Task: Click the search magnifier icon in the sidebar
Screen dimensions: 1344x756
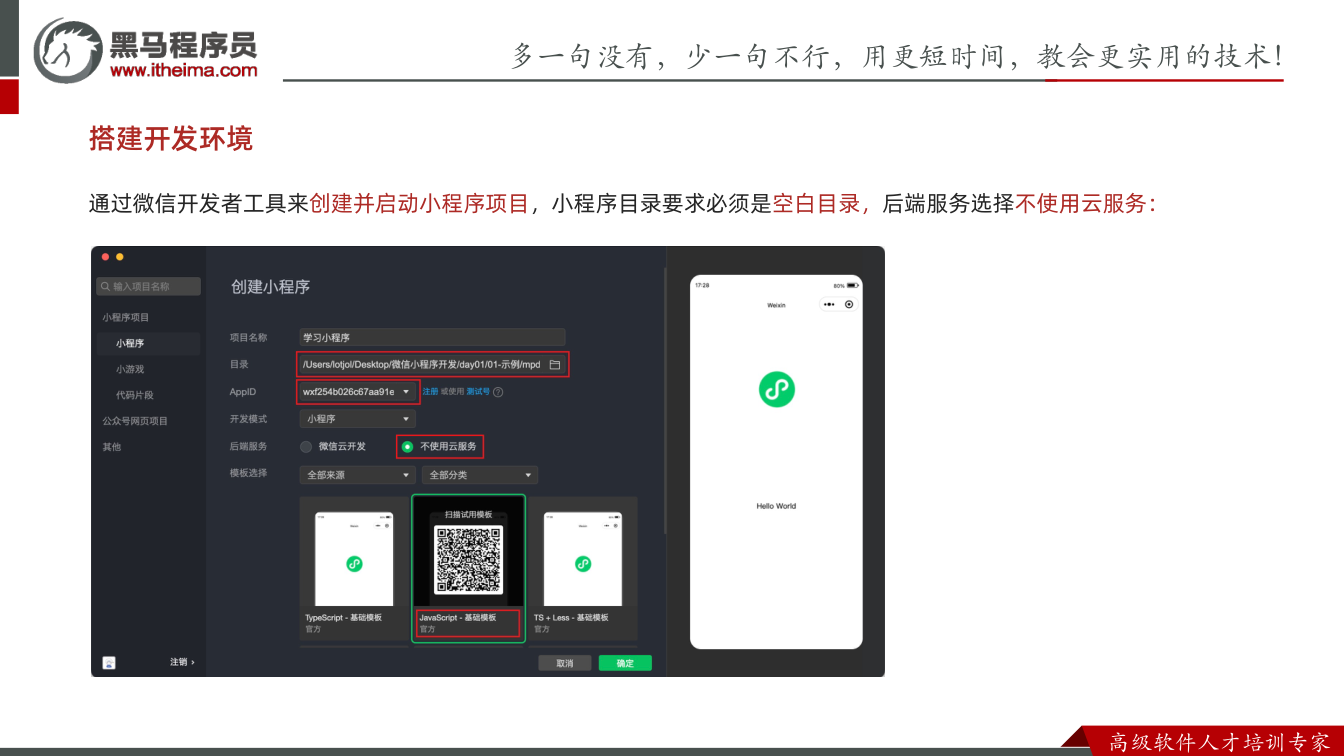Action: (x=106, y=287)
